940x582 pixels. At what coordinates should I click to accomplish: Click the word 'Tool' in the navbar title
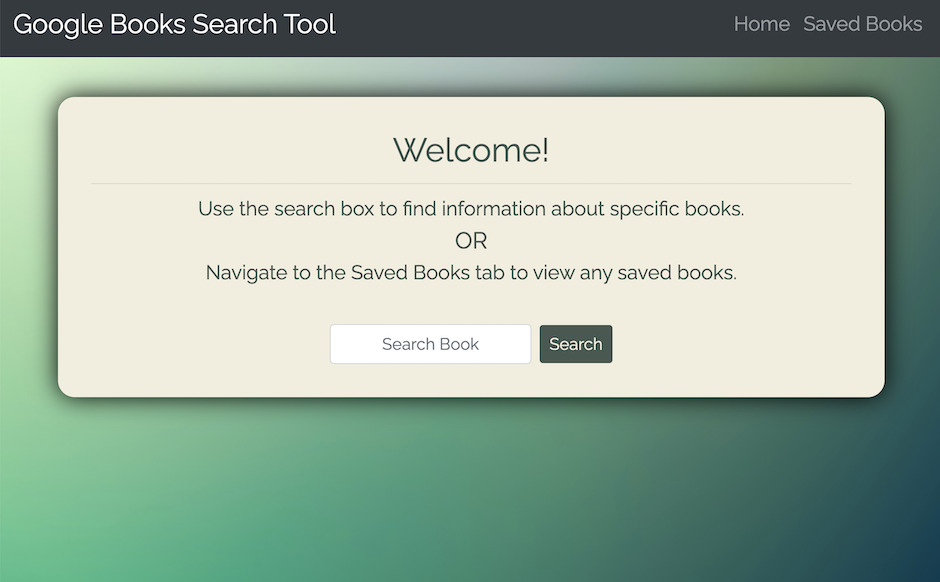click(309, 24)
